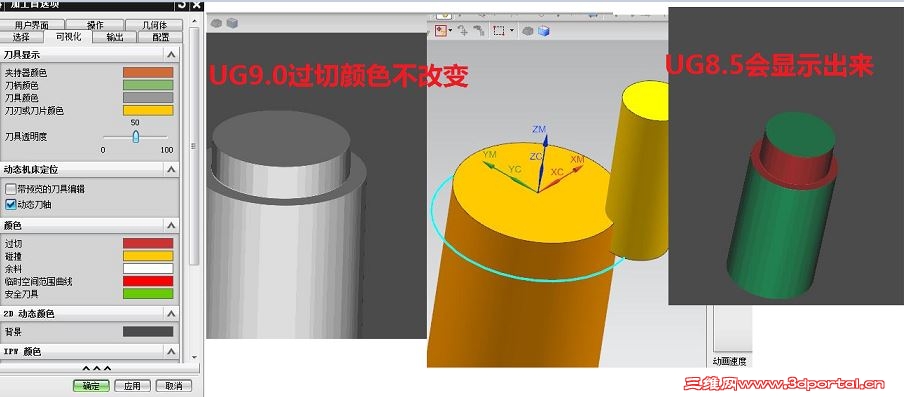Click the gray flat body icon above left viewport

(216, 24)
